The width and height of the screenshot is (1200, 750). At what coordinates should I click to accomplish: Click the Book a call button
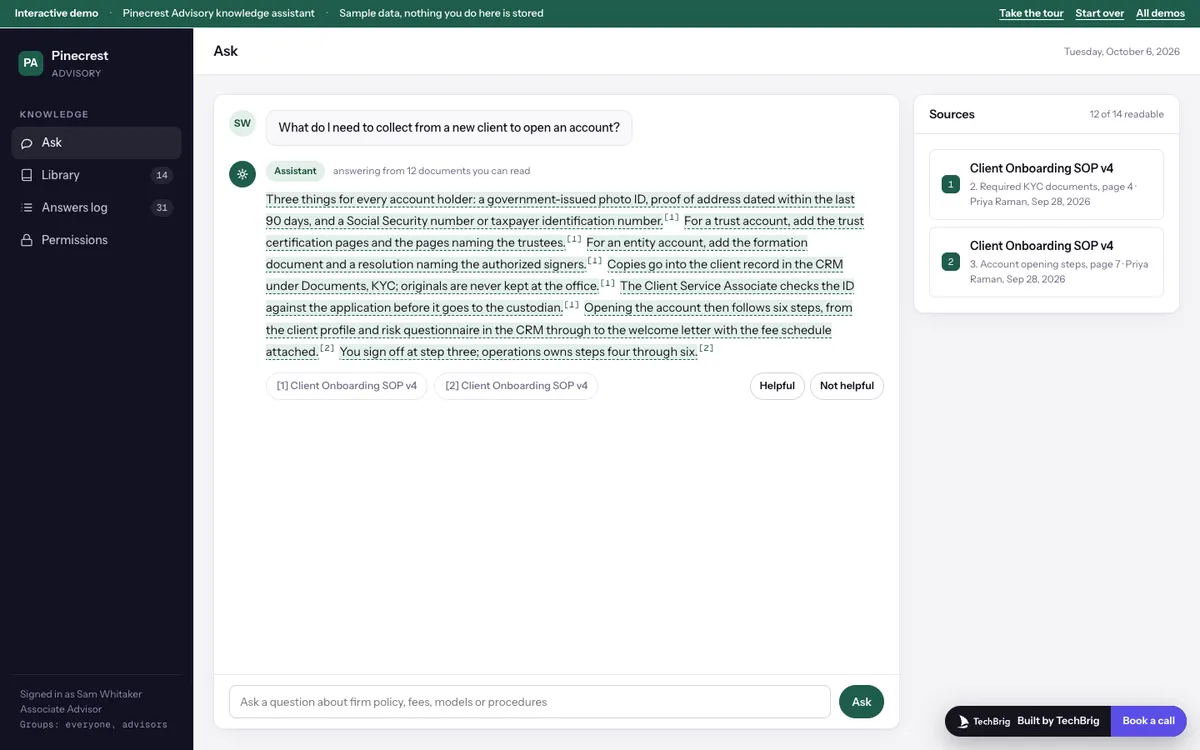click(1148, 721)
